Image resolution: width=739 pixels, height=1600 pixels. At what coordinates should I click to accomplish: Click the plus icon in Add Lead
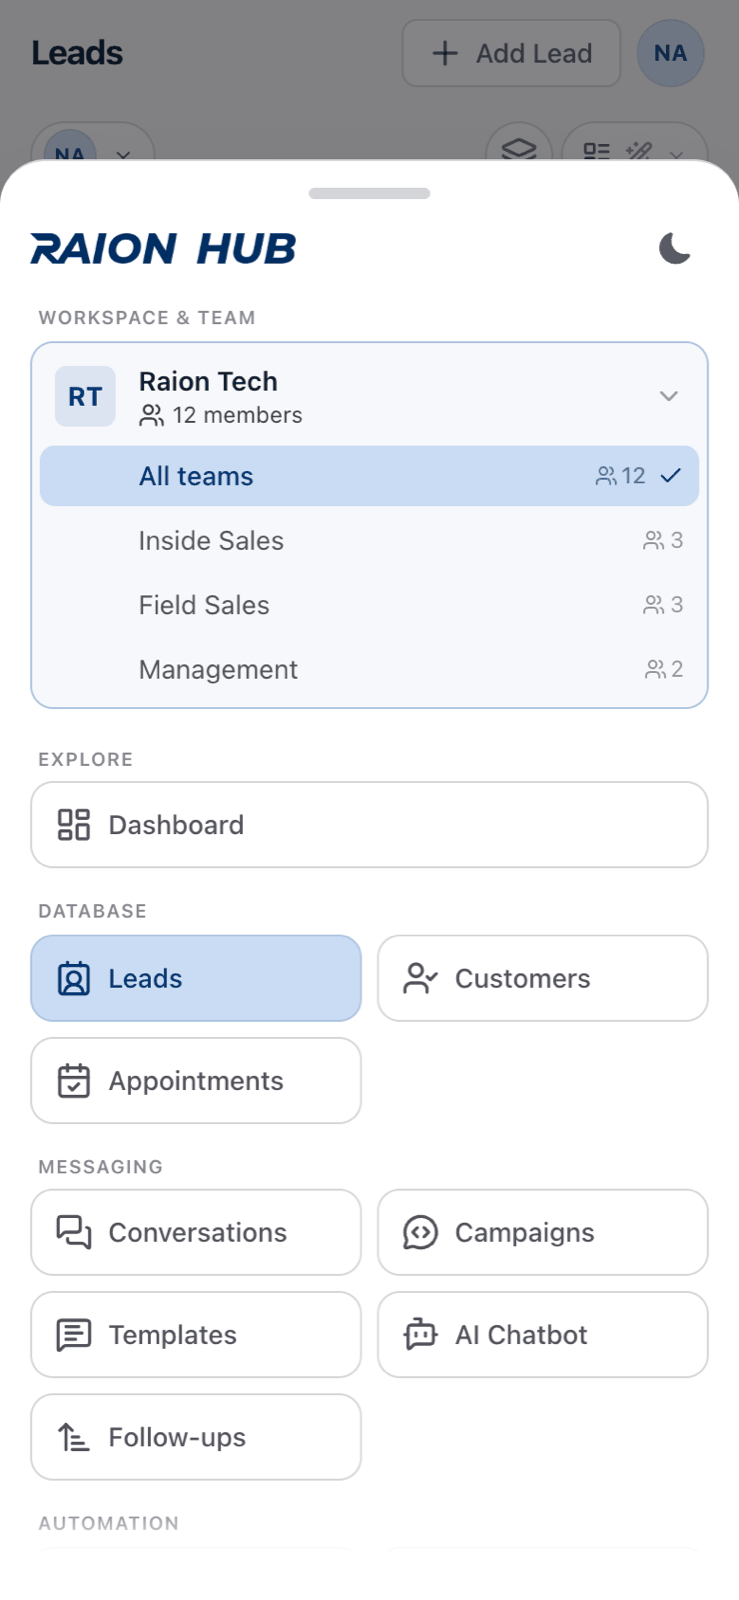point(444,53)
